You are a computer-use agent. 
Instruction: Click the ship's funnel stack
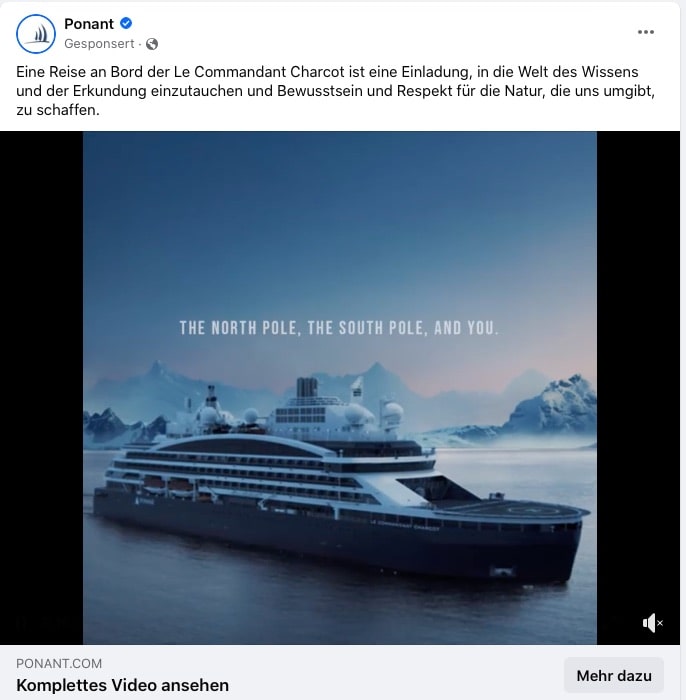point(307,387)
